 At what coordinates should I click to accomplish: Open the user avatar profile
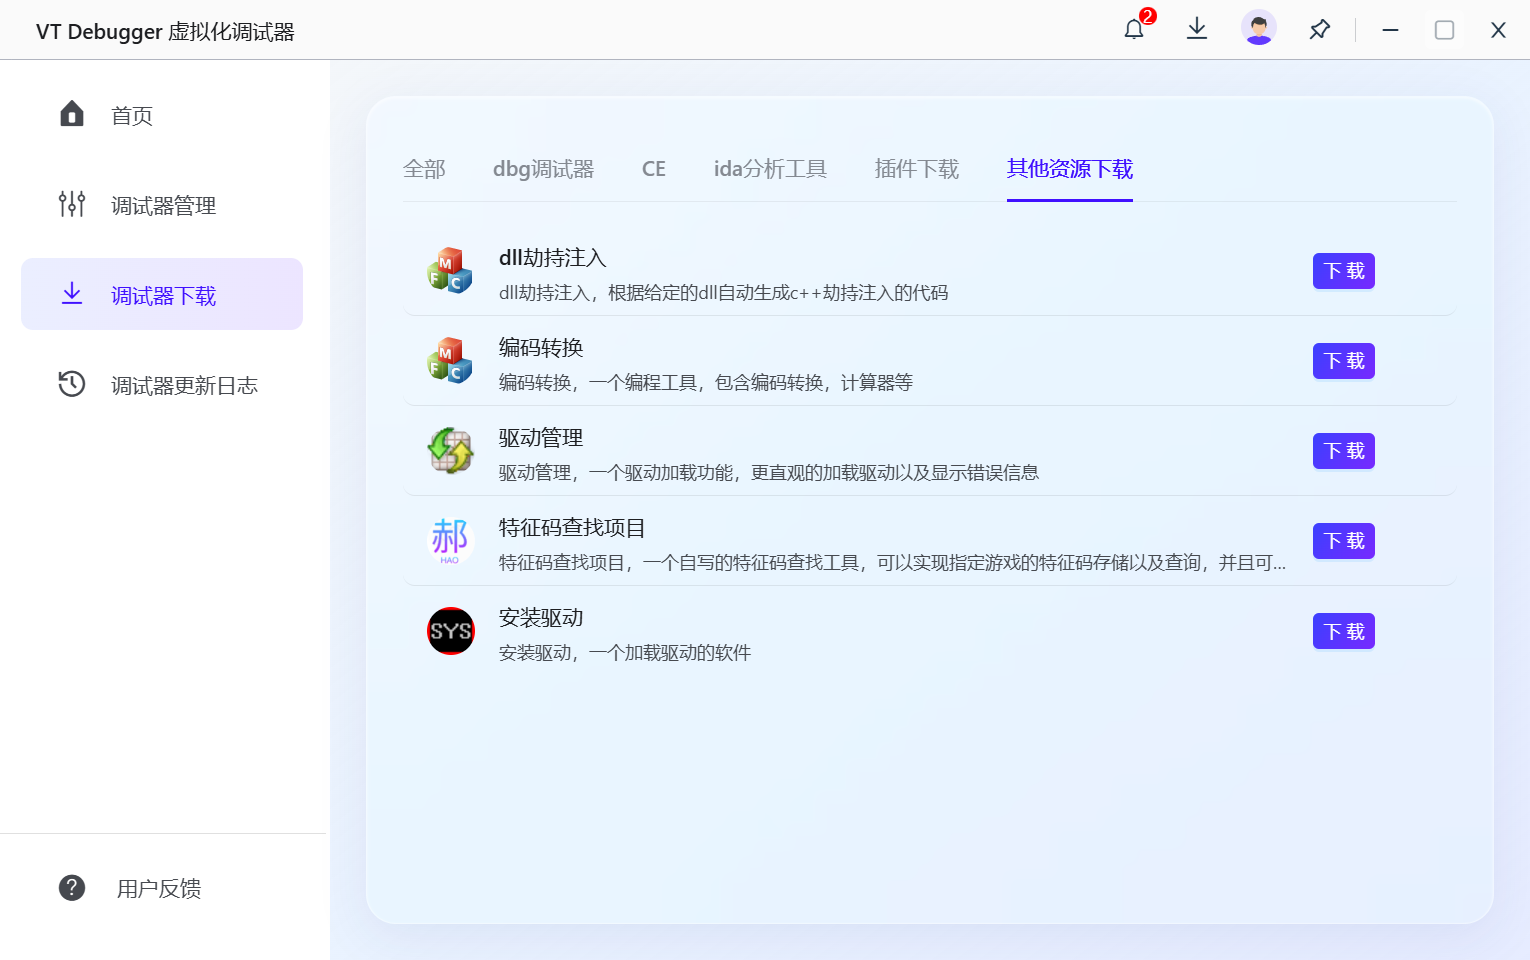[1259, 28]
